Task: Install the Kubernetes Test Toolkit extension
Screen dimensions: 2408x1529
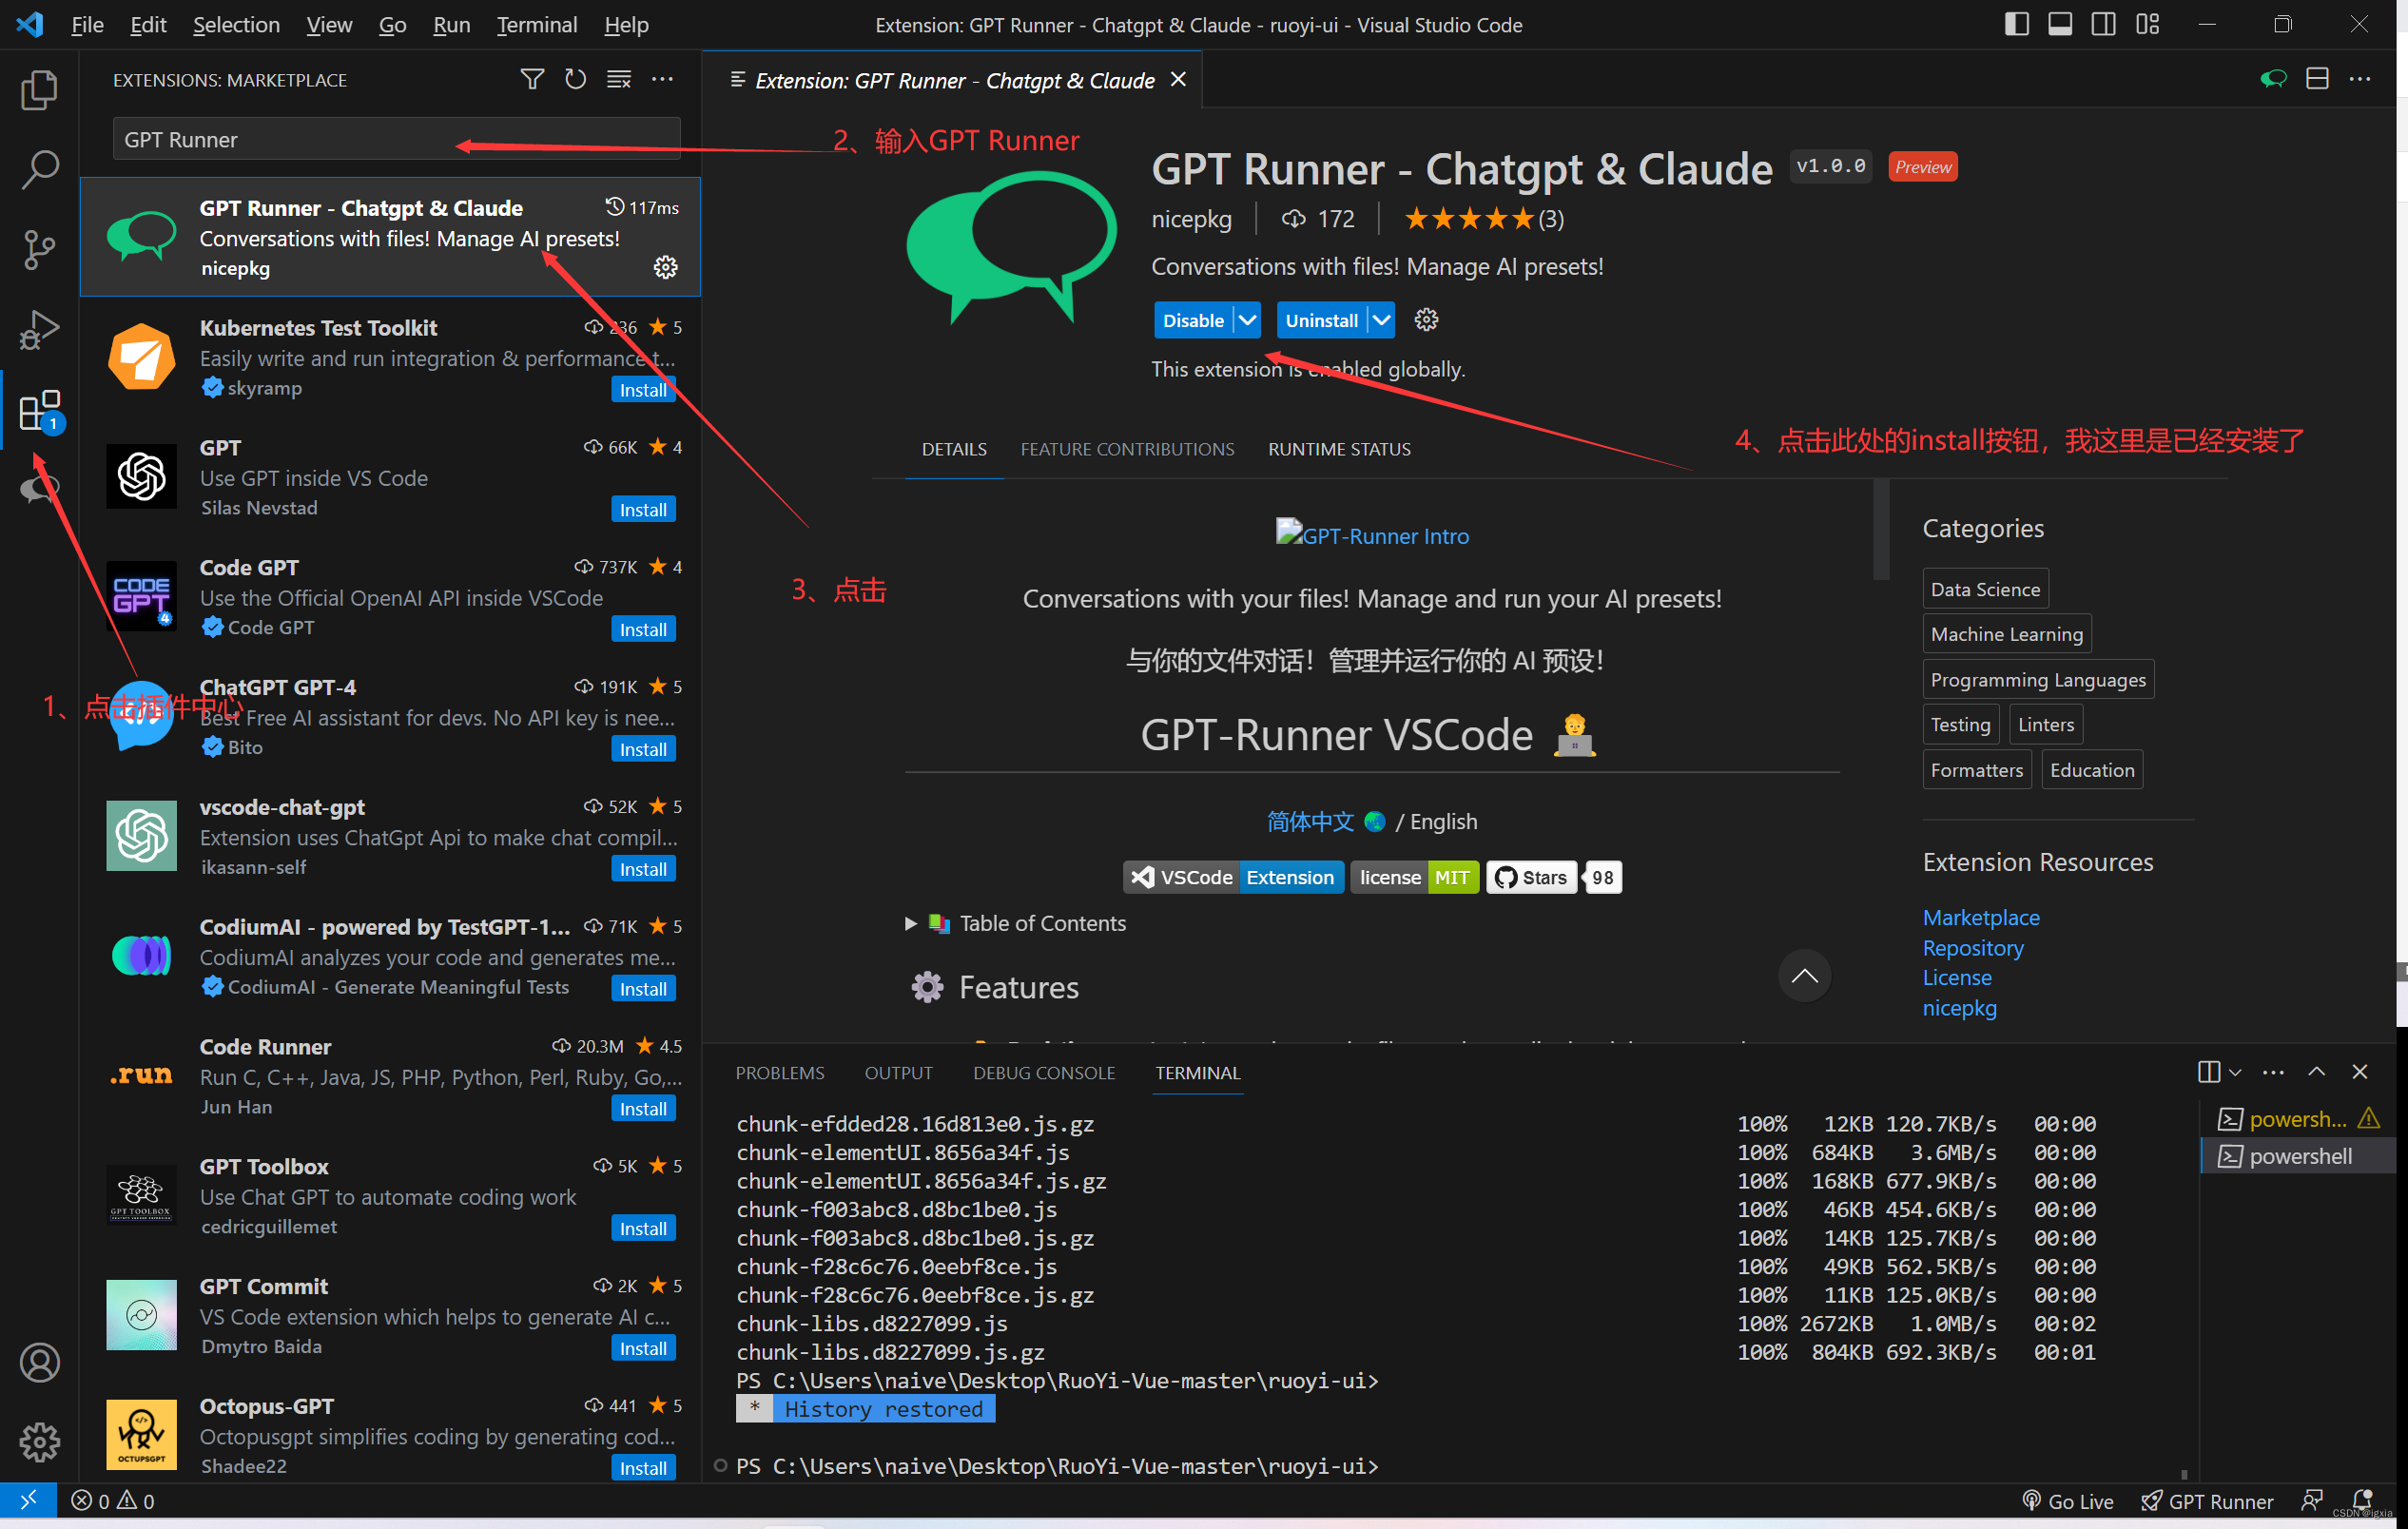Action: [x=643, y=390]
